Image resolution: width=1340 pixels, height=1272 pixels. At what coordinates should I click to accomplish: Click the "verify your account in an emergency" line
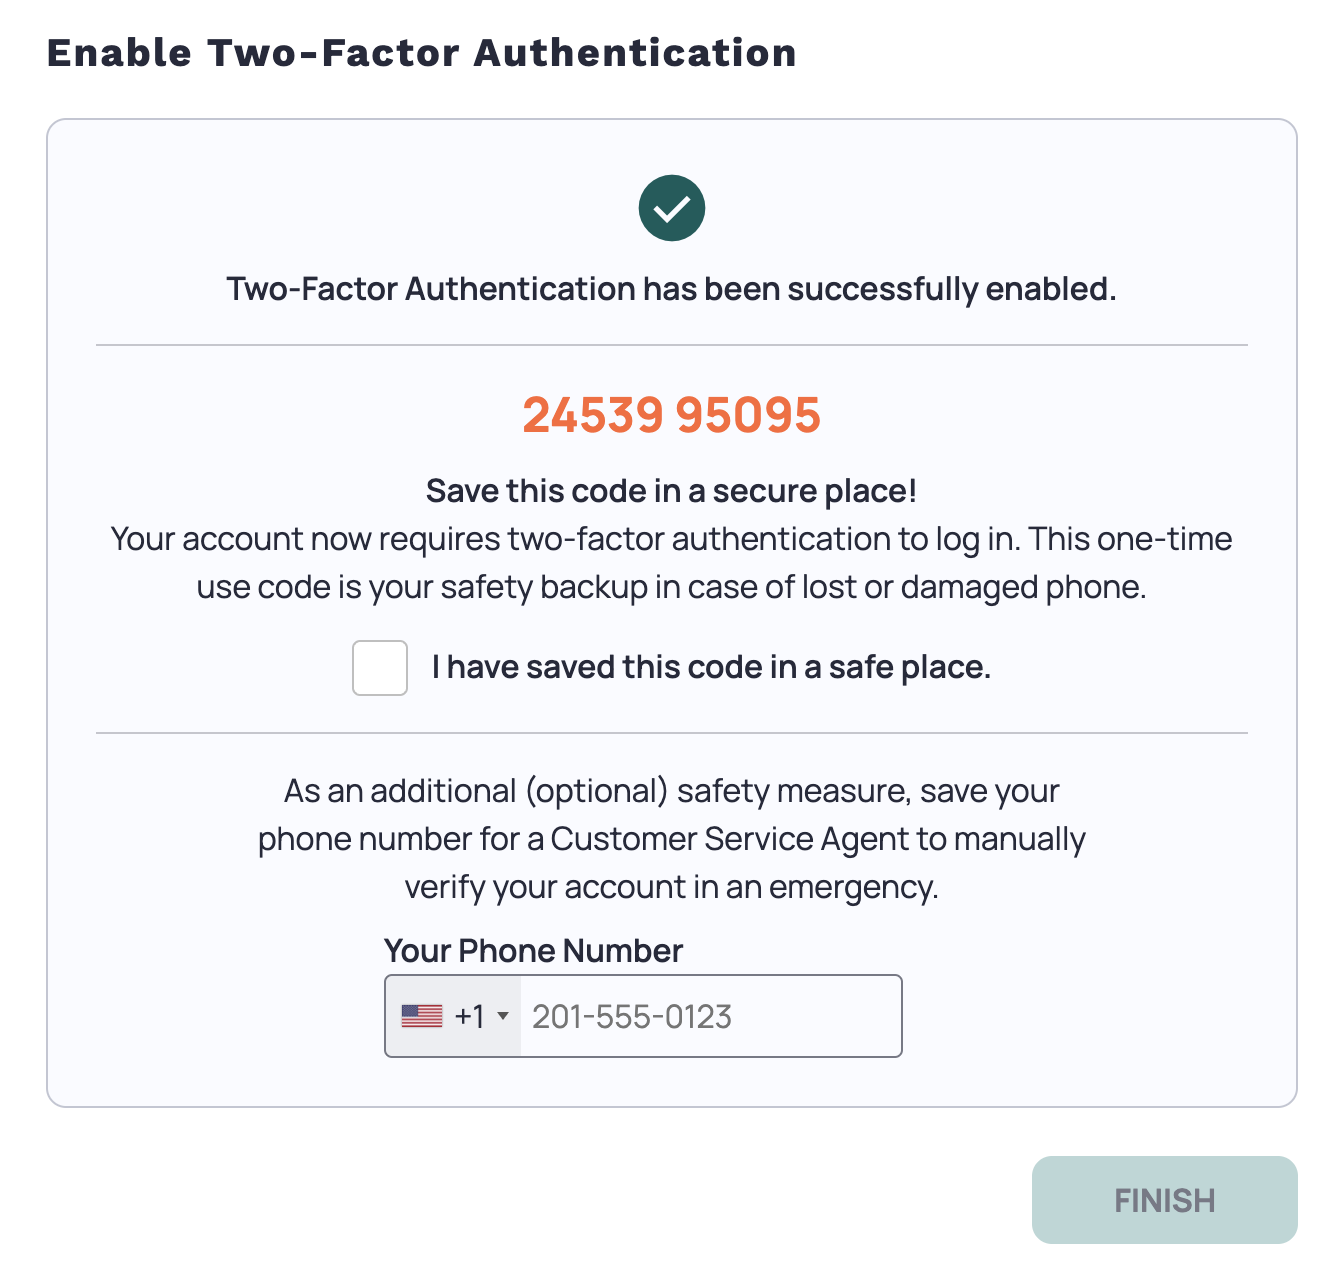(x=672, y=887)
